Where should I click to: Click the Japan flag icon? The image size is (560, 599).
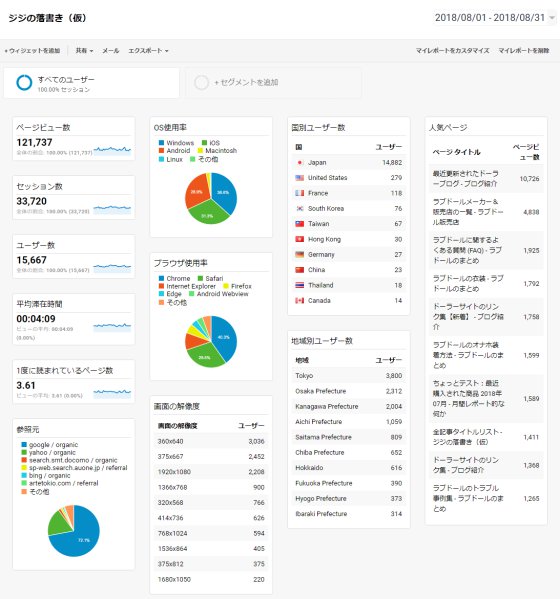tap(300, 162)
